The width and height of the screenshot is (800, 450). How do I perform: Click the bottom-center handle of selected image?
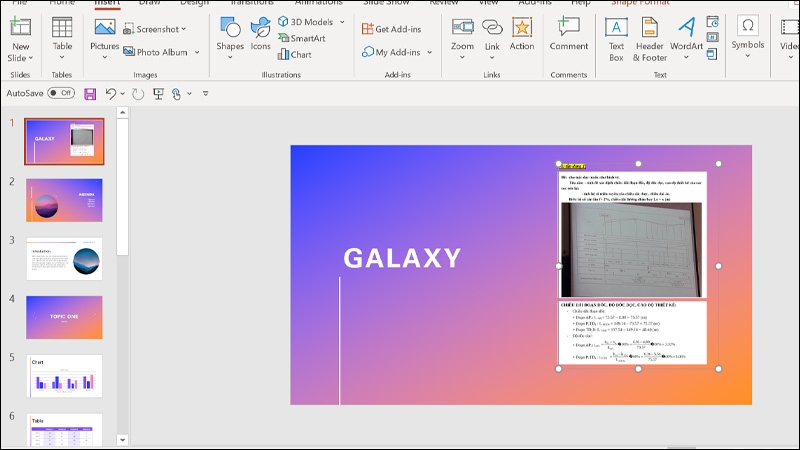tap(638, 369)
